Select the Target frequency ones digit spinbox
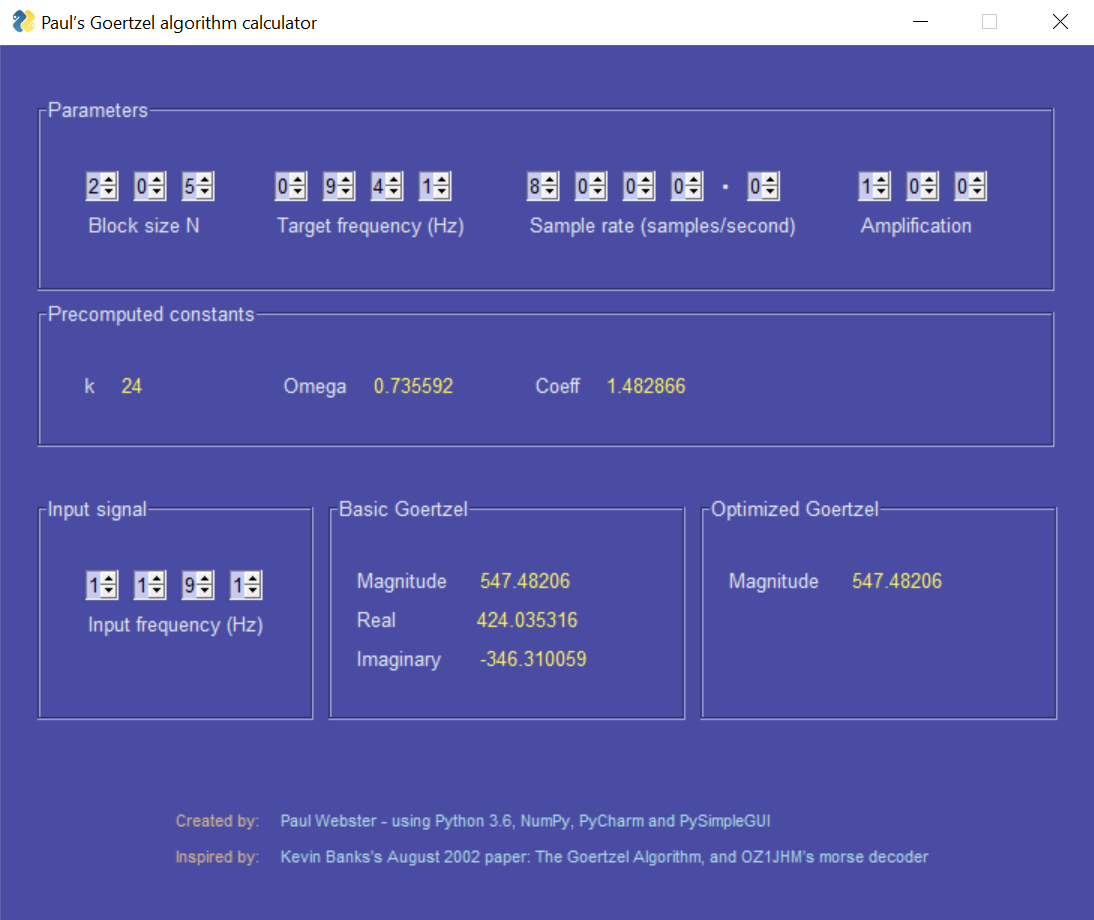Screen dimensions: 1094x920 (435, 186)
